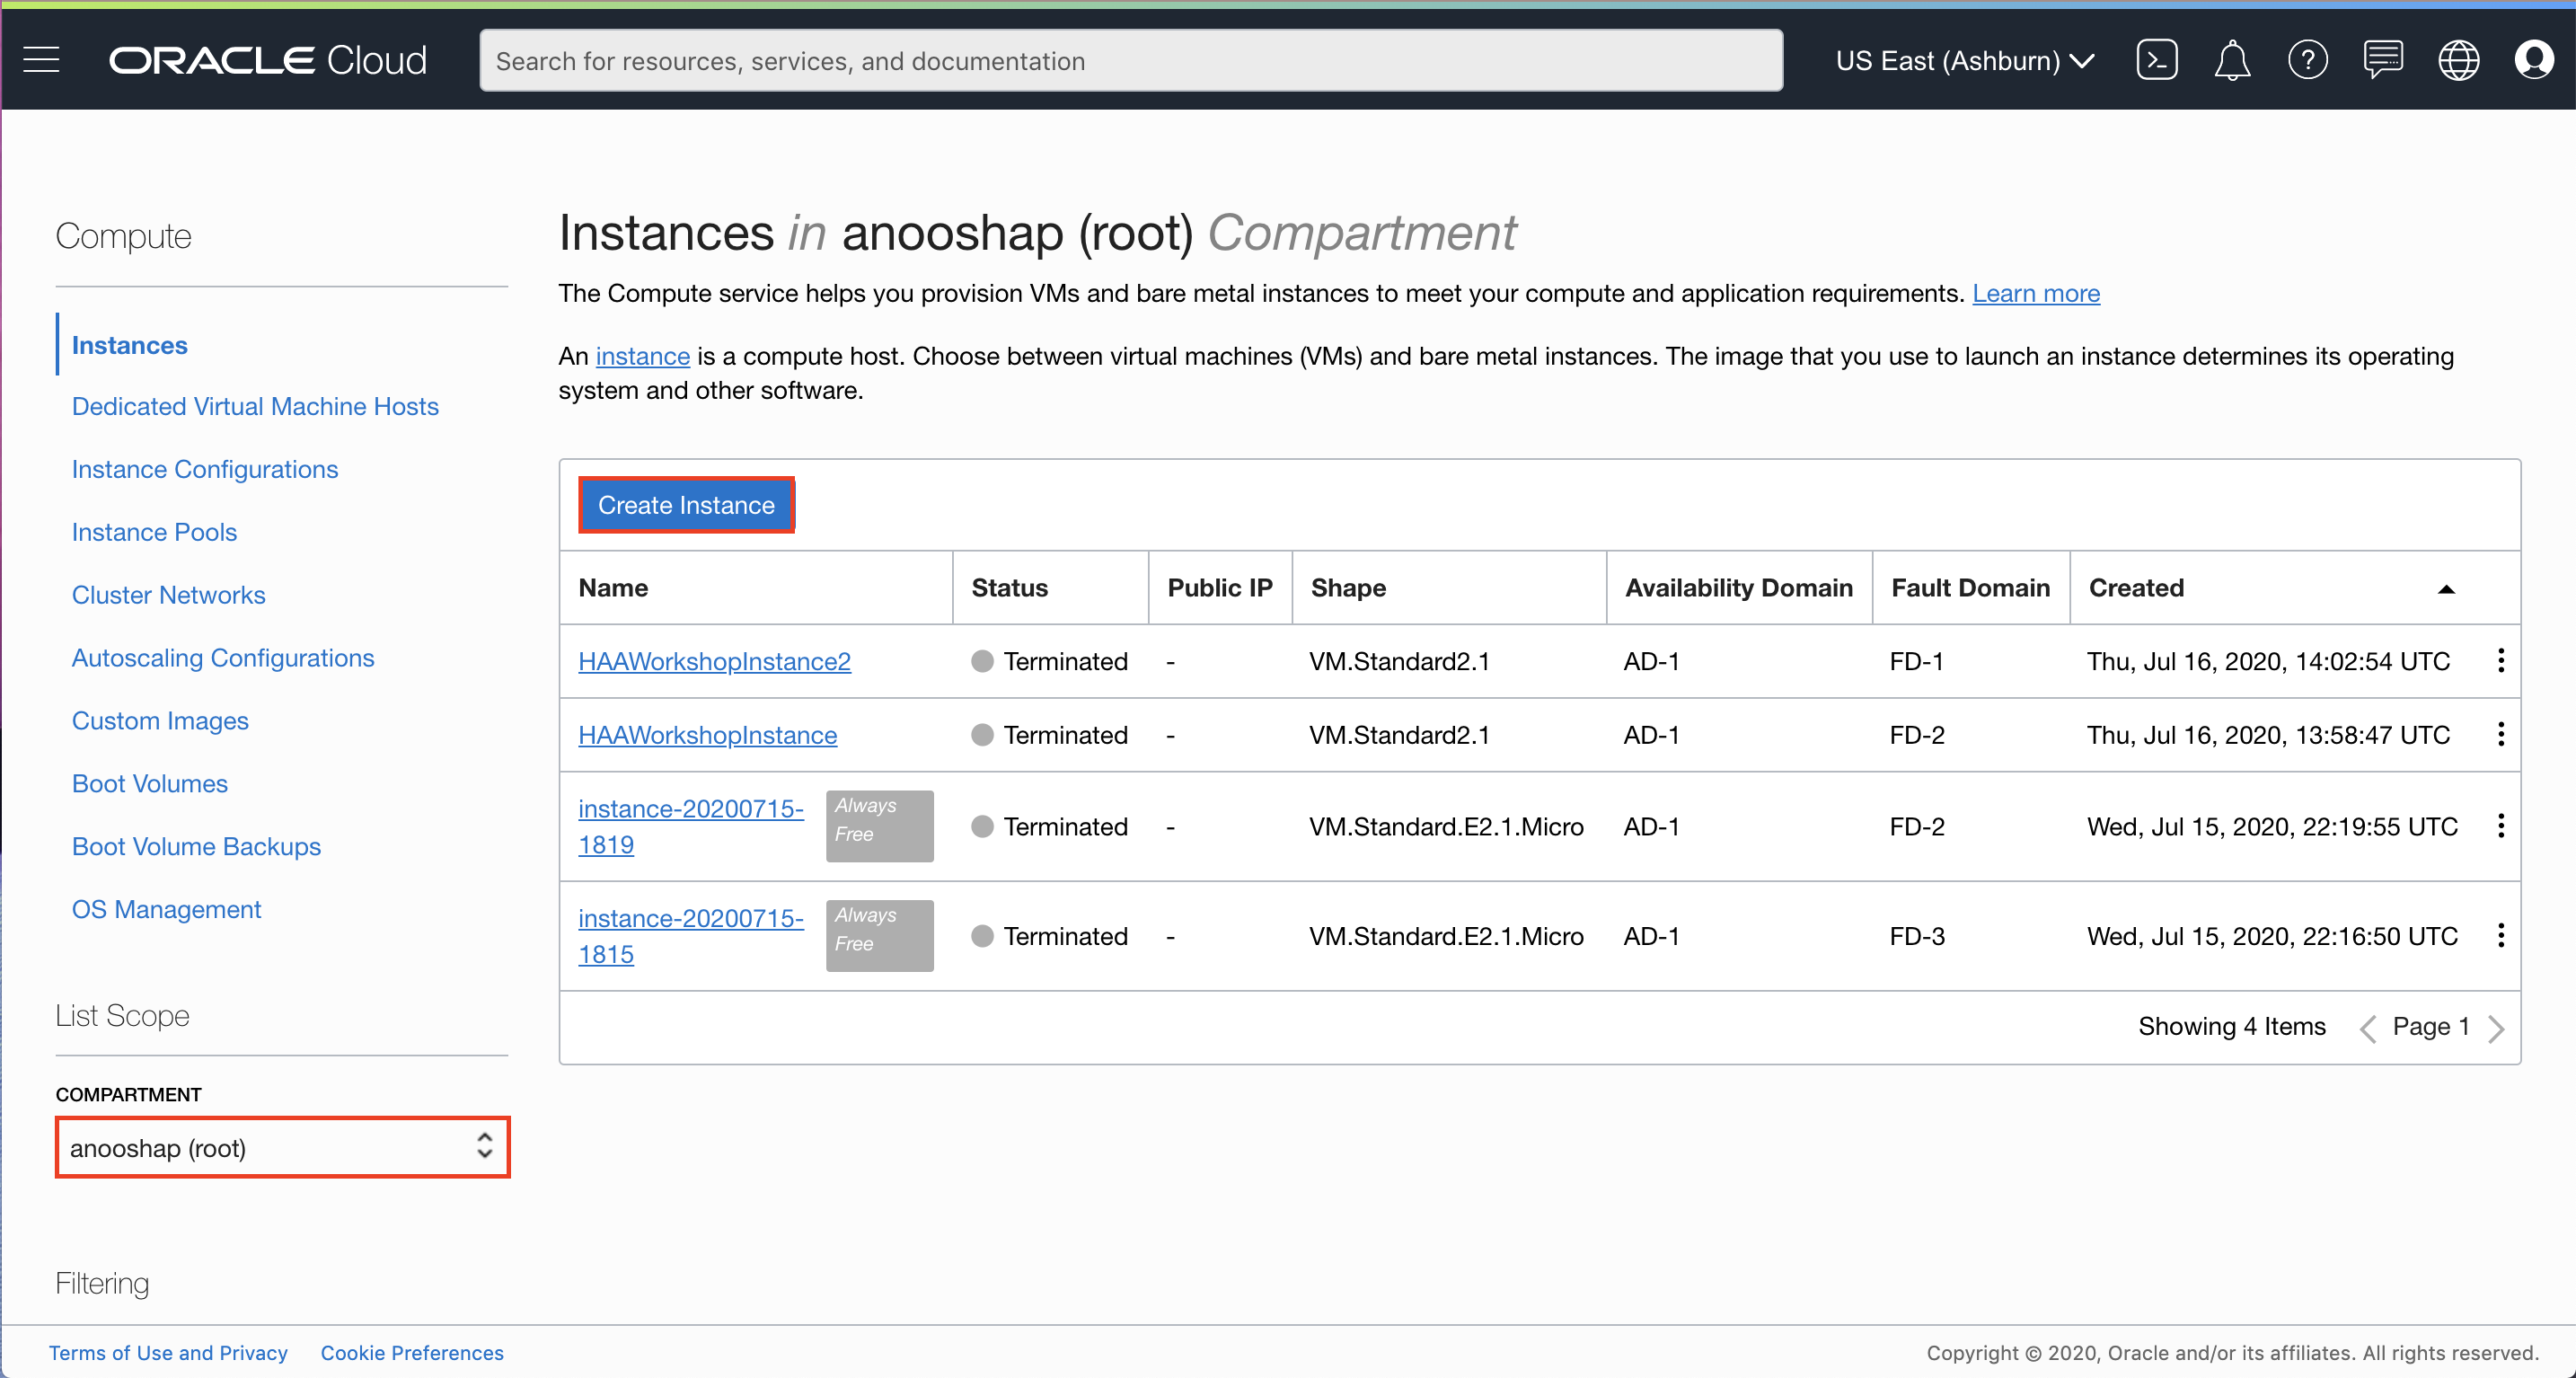Select Instance Pools in Compute menu
This screenshot has height=1378, width=2576.
tap(154, 532)
